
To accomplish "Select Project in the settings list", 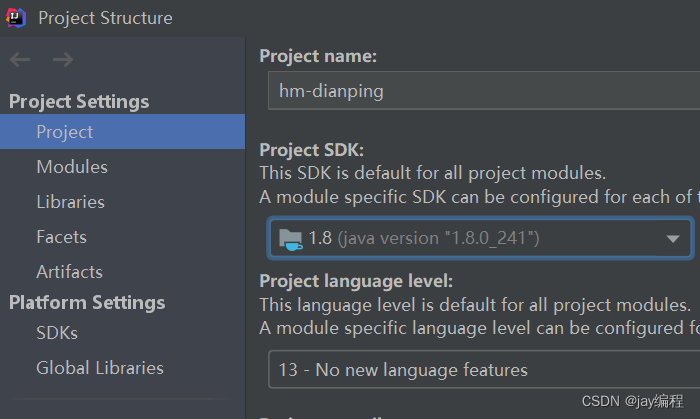I will tap(65, 132).
